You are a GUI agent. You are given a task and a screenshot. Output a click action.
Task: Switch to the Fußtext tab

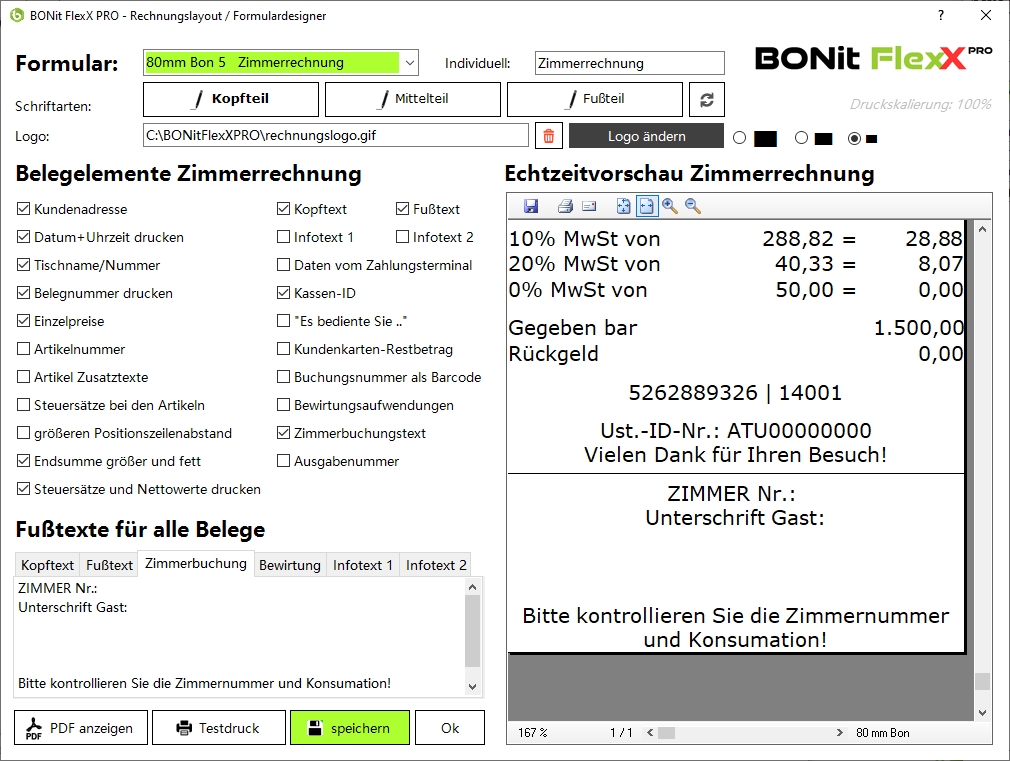pos(109,565)
